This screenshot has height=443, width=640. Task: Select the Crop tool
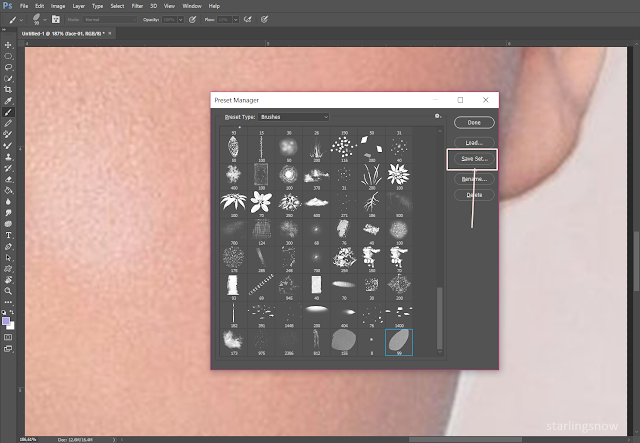(x=8, y=90)
